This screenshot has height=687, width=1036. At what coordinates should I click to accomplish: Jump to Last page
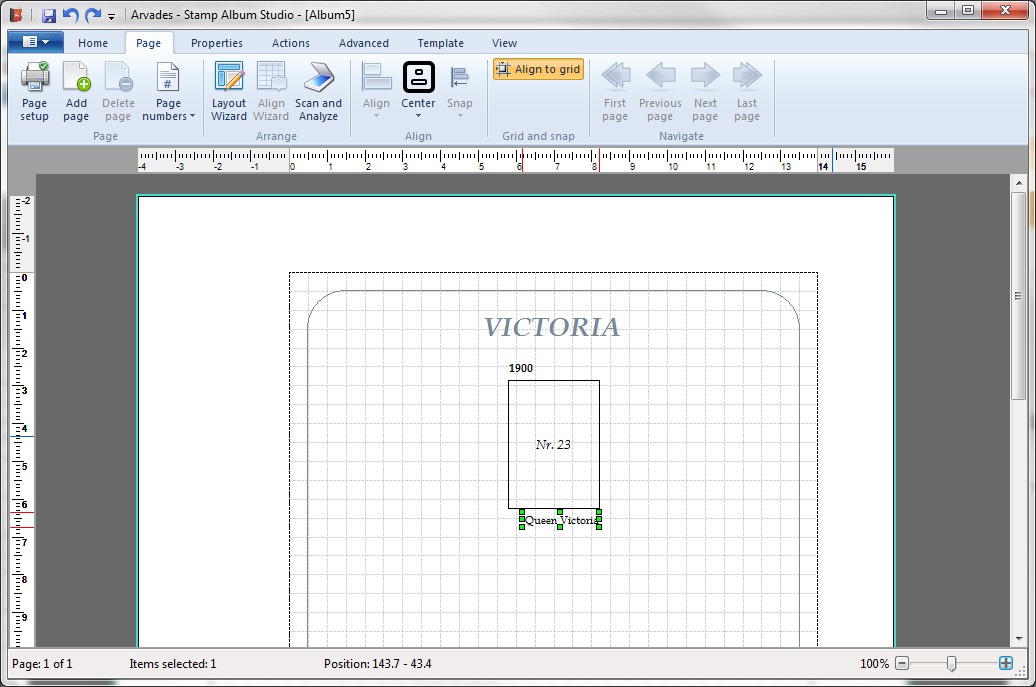coord(747,91)
